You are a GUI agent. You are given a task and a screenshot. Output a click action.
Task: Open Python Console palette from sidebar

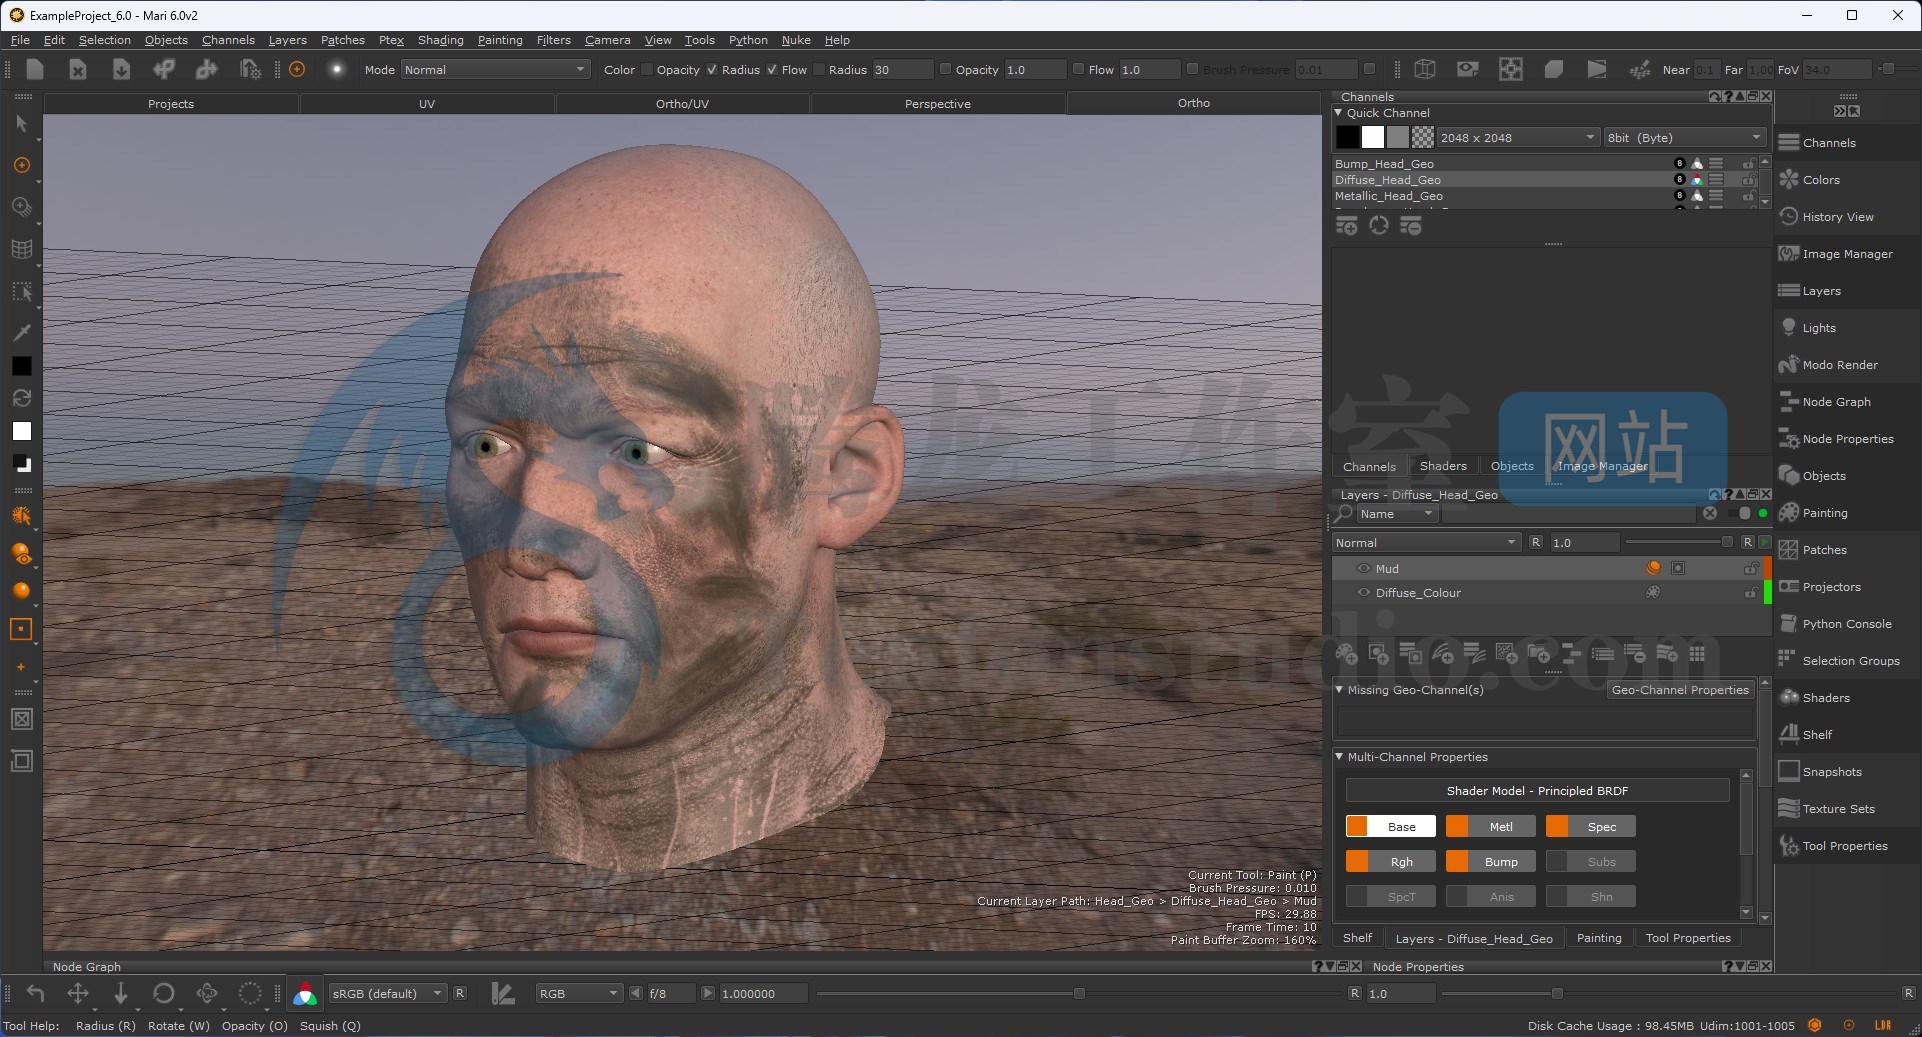1847,624
